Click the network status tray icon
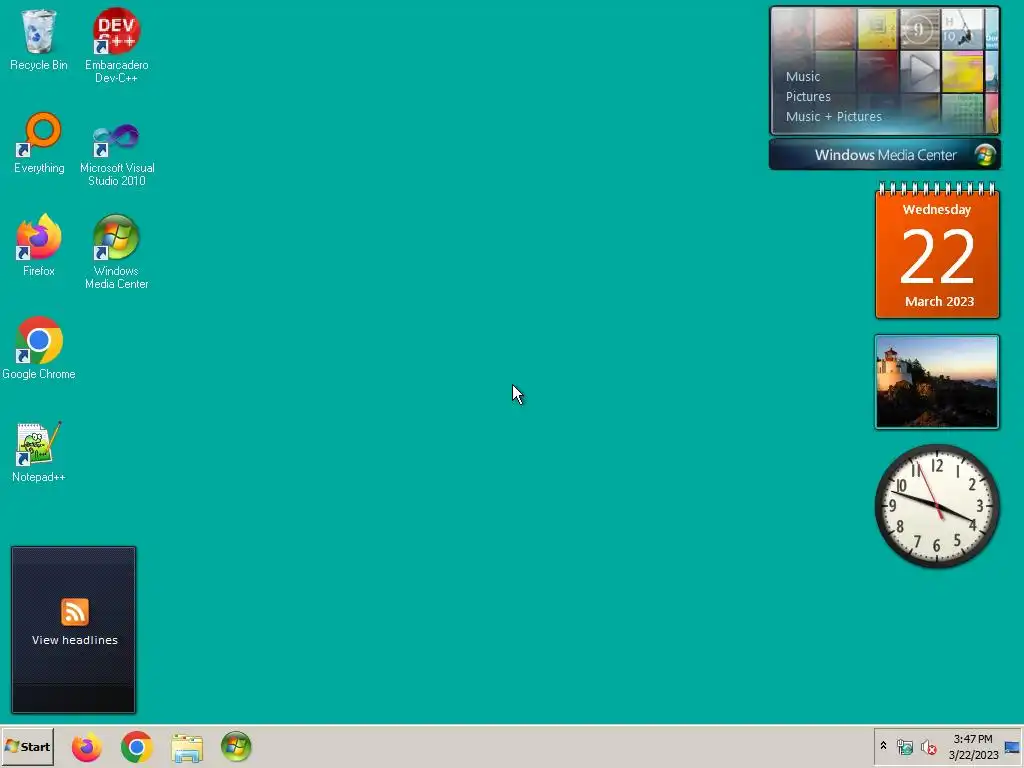Image resolution: width=1024 pixels, height=768 pixels. pyautogui.click(x=904, y=747)
